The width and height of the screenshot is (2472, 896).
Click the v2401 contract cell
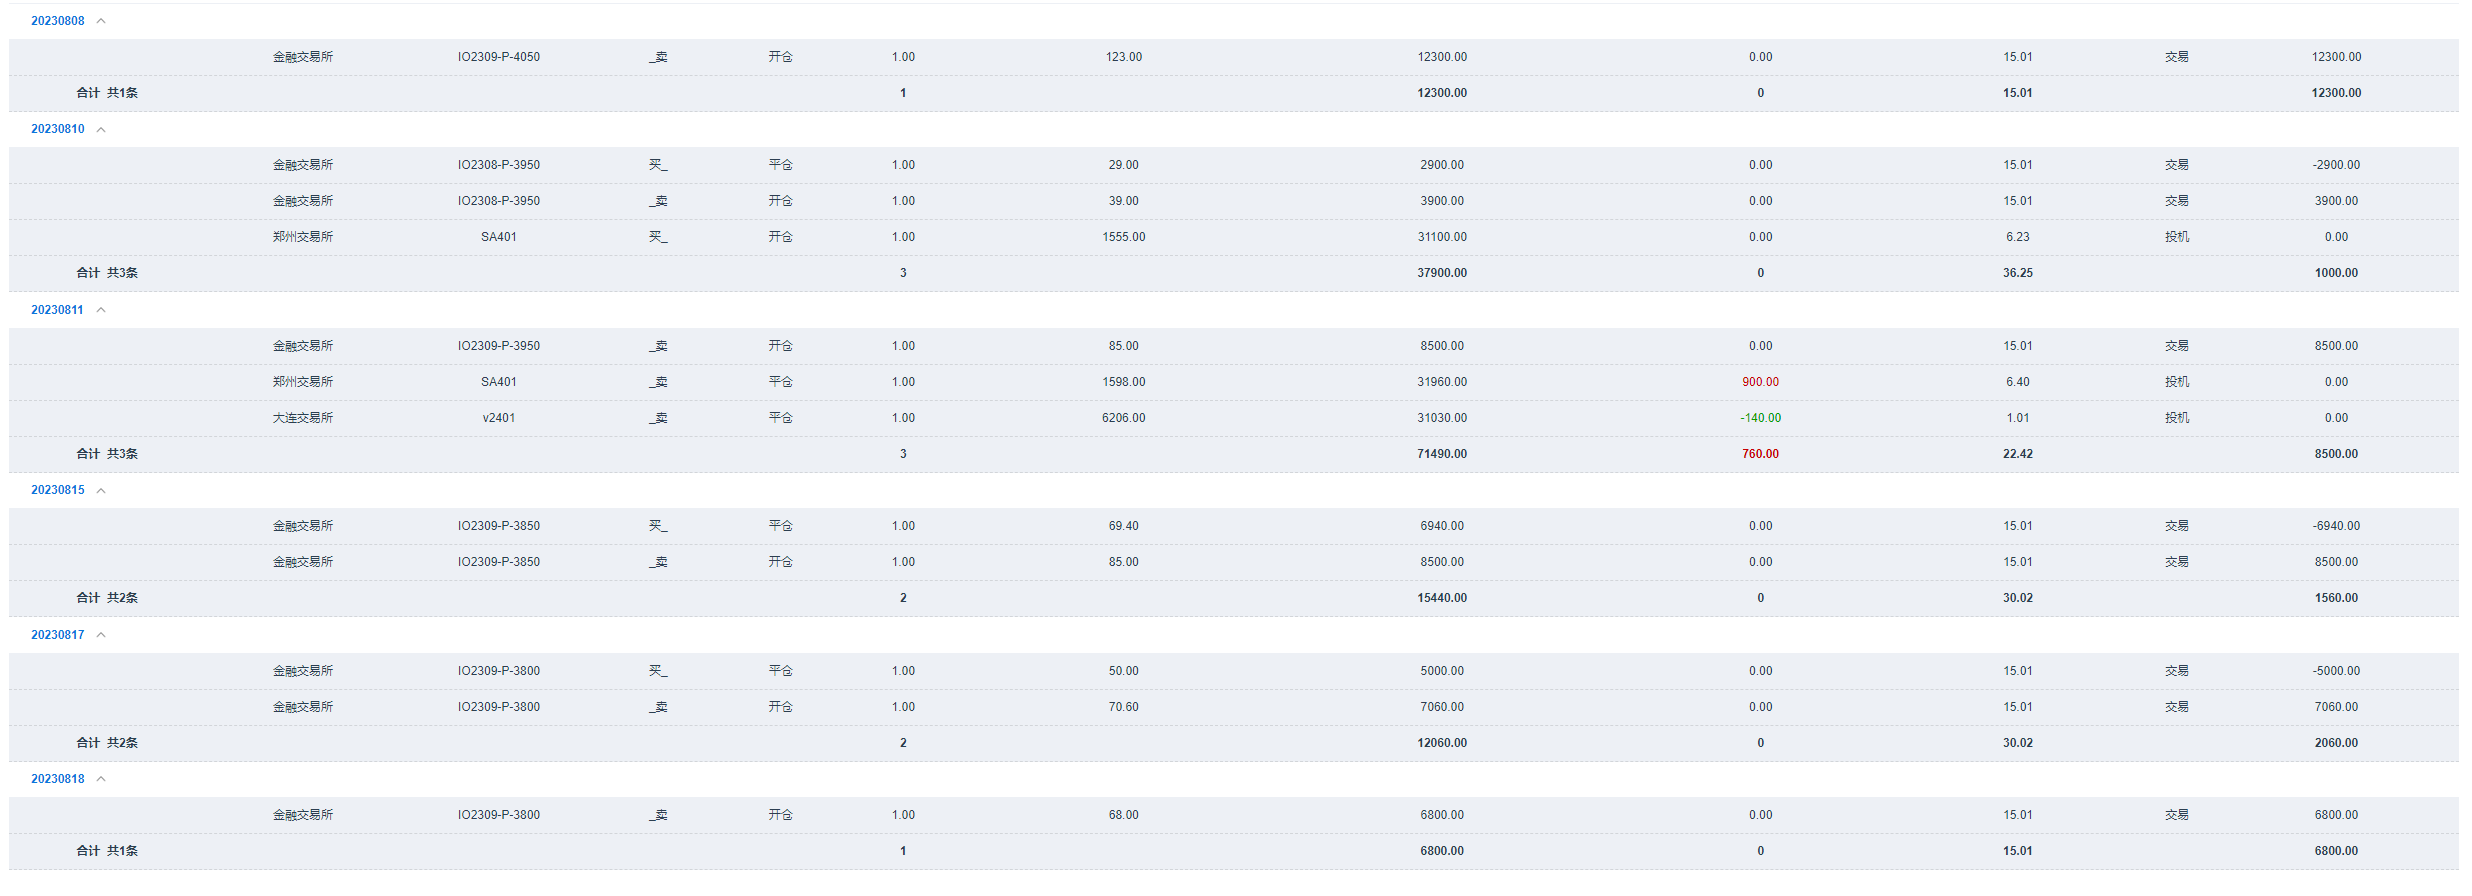tap(498, 418)
